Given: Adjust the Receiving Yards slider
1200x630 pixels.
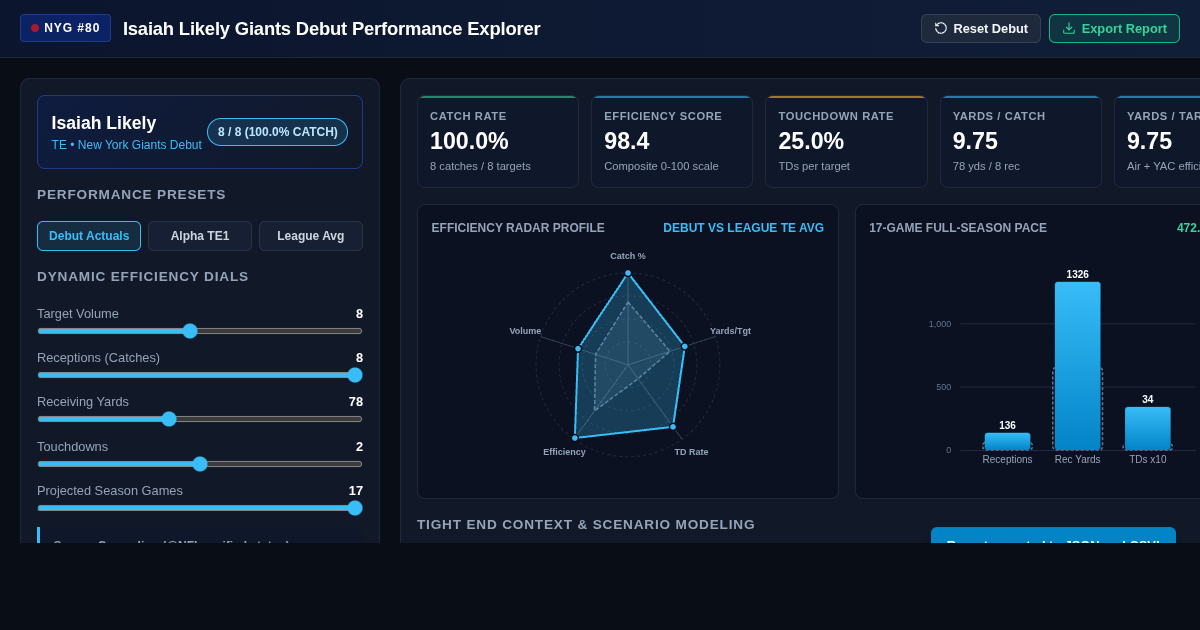Looking at the screenshot, I should tap(200, 419).
